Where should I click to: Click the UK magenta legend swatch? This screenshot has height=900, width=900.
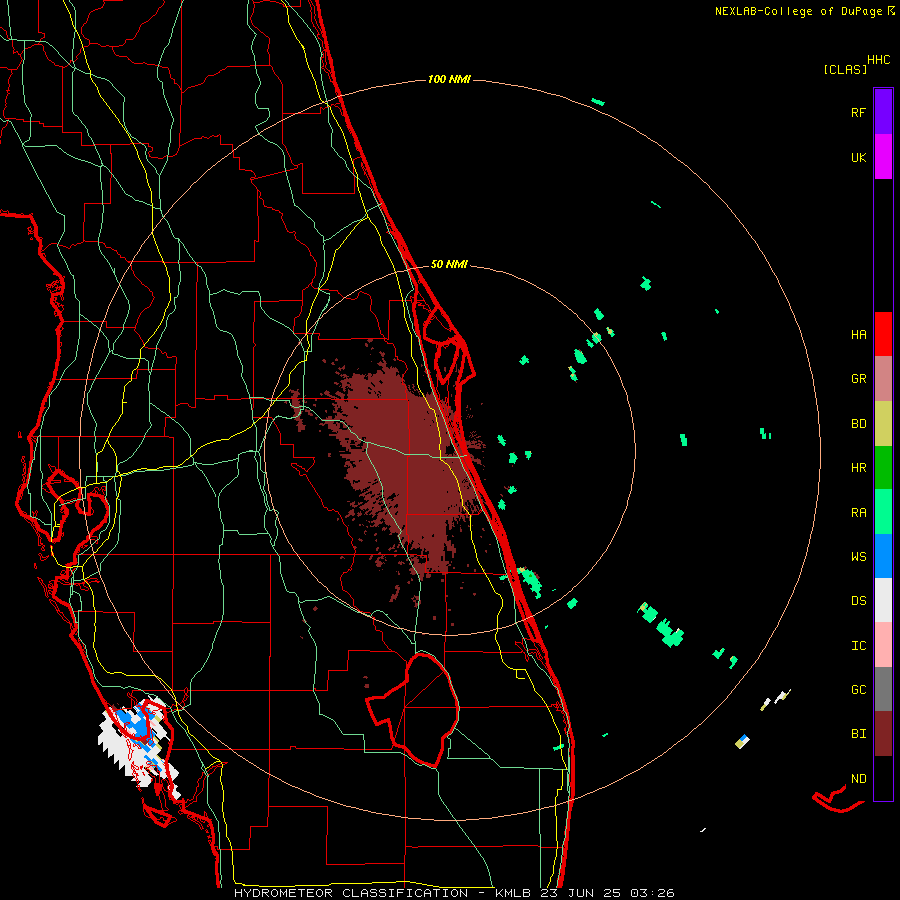coord(883,156)
